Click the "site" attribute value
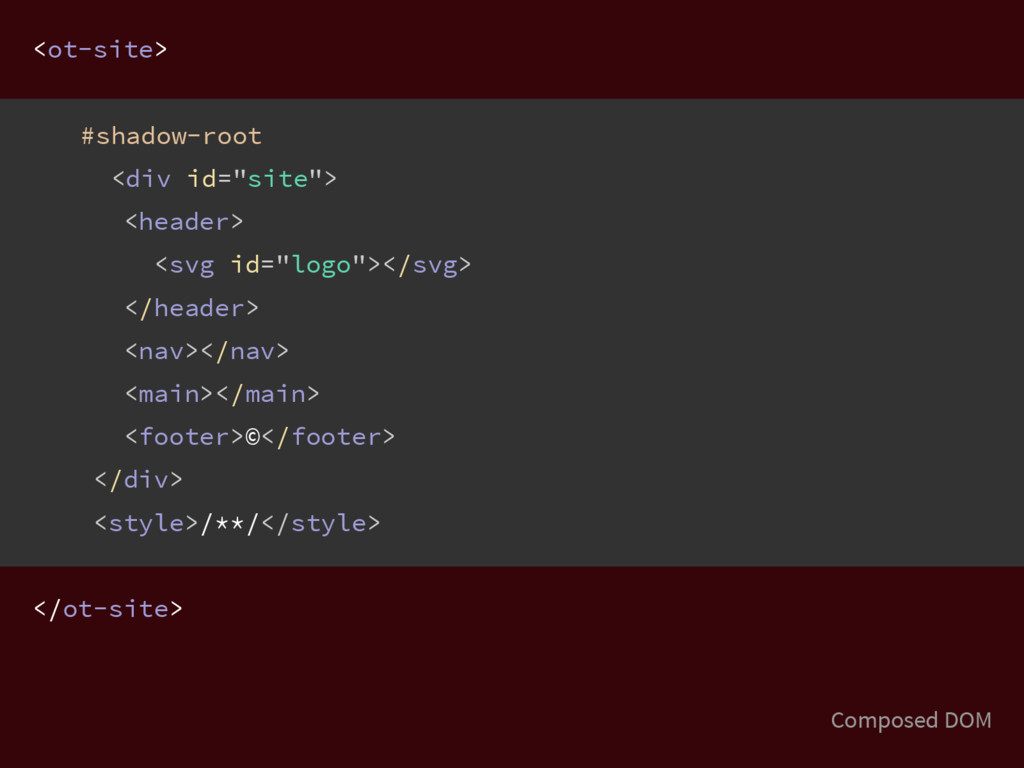 point(278,178)
